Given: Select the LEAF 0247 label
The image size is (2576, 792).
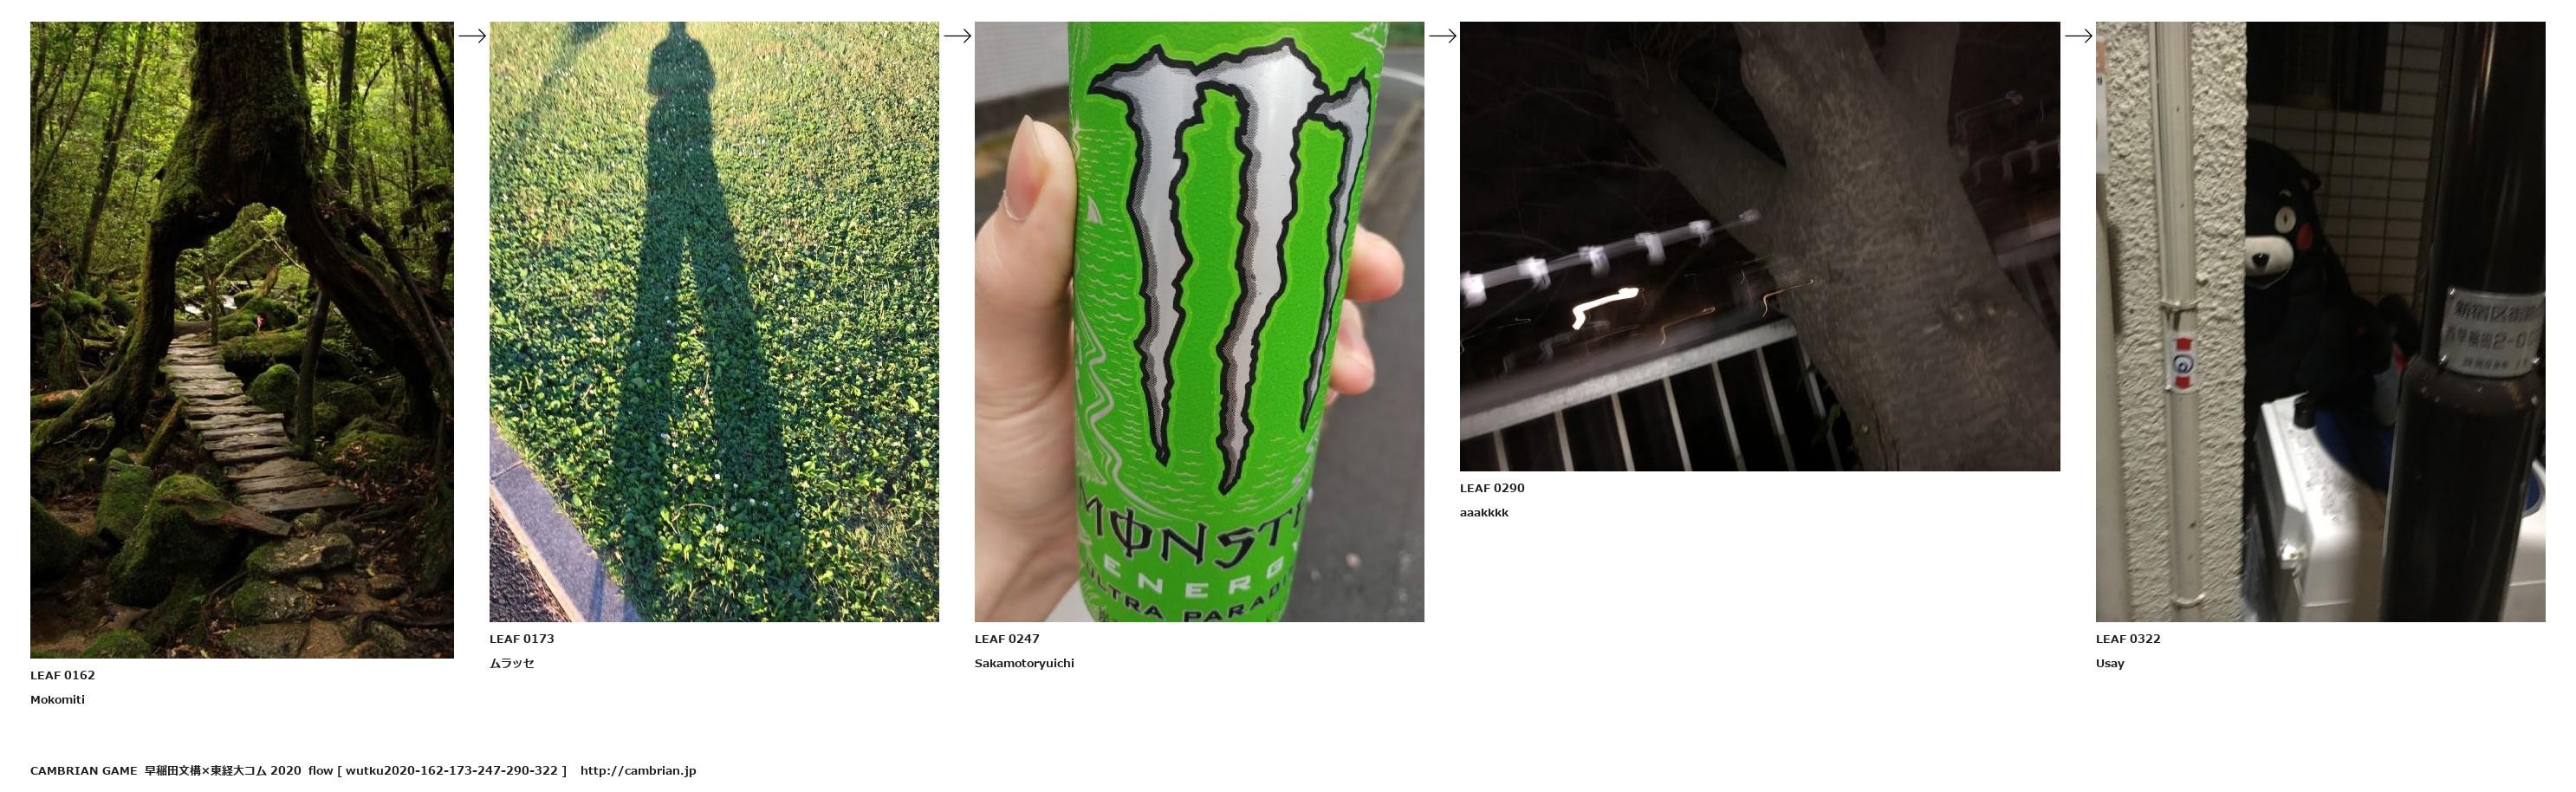Looking at the screenshot, I should click(1007, 639).
